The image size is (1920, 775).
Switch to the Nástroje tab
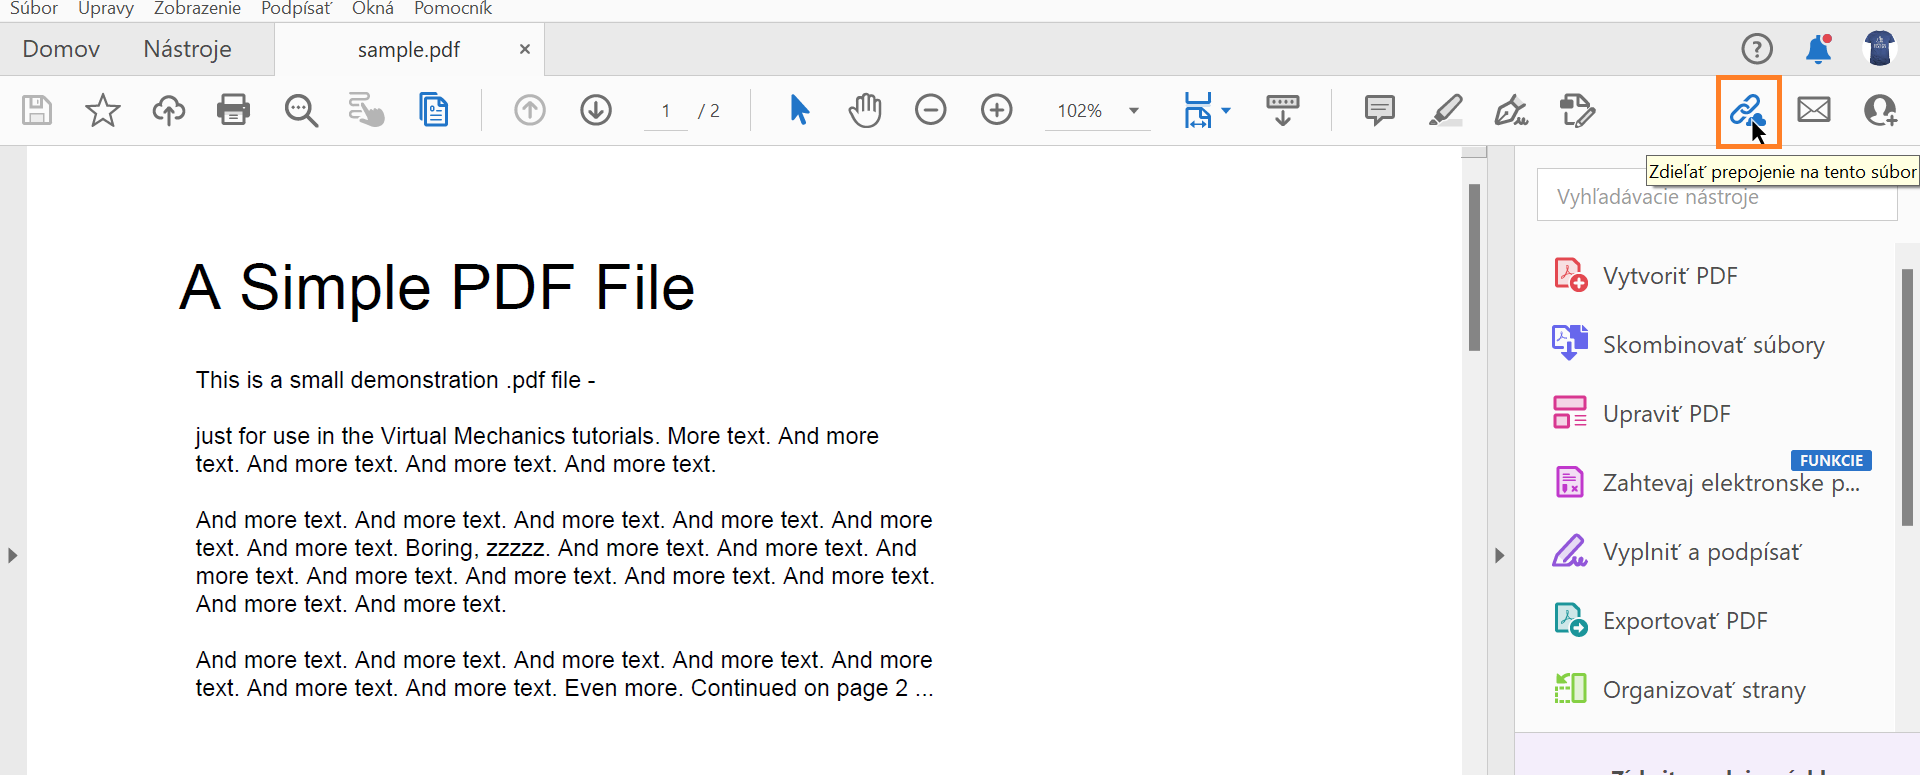187,49
